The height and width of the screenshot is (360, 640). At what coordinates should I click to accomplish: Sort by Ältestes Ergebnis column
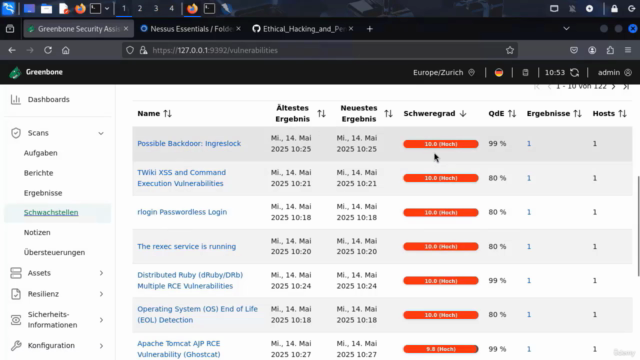(322, 113)
